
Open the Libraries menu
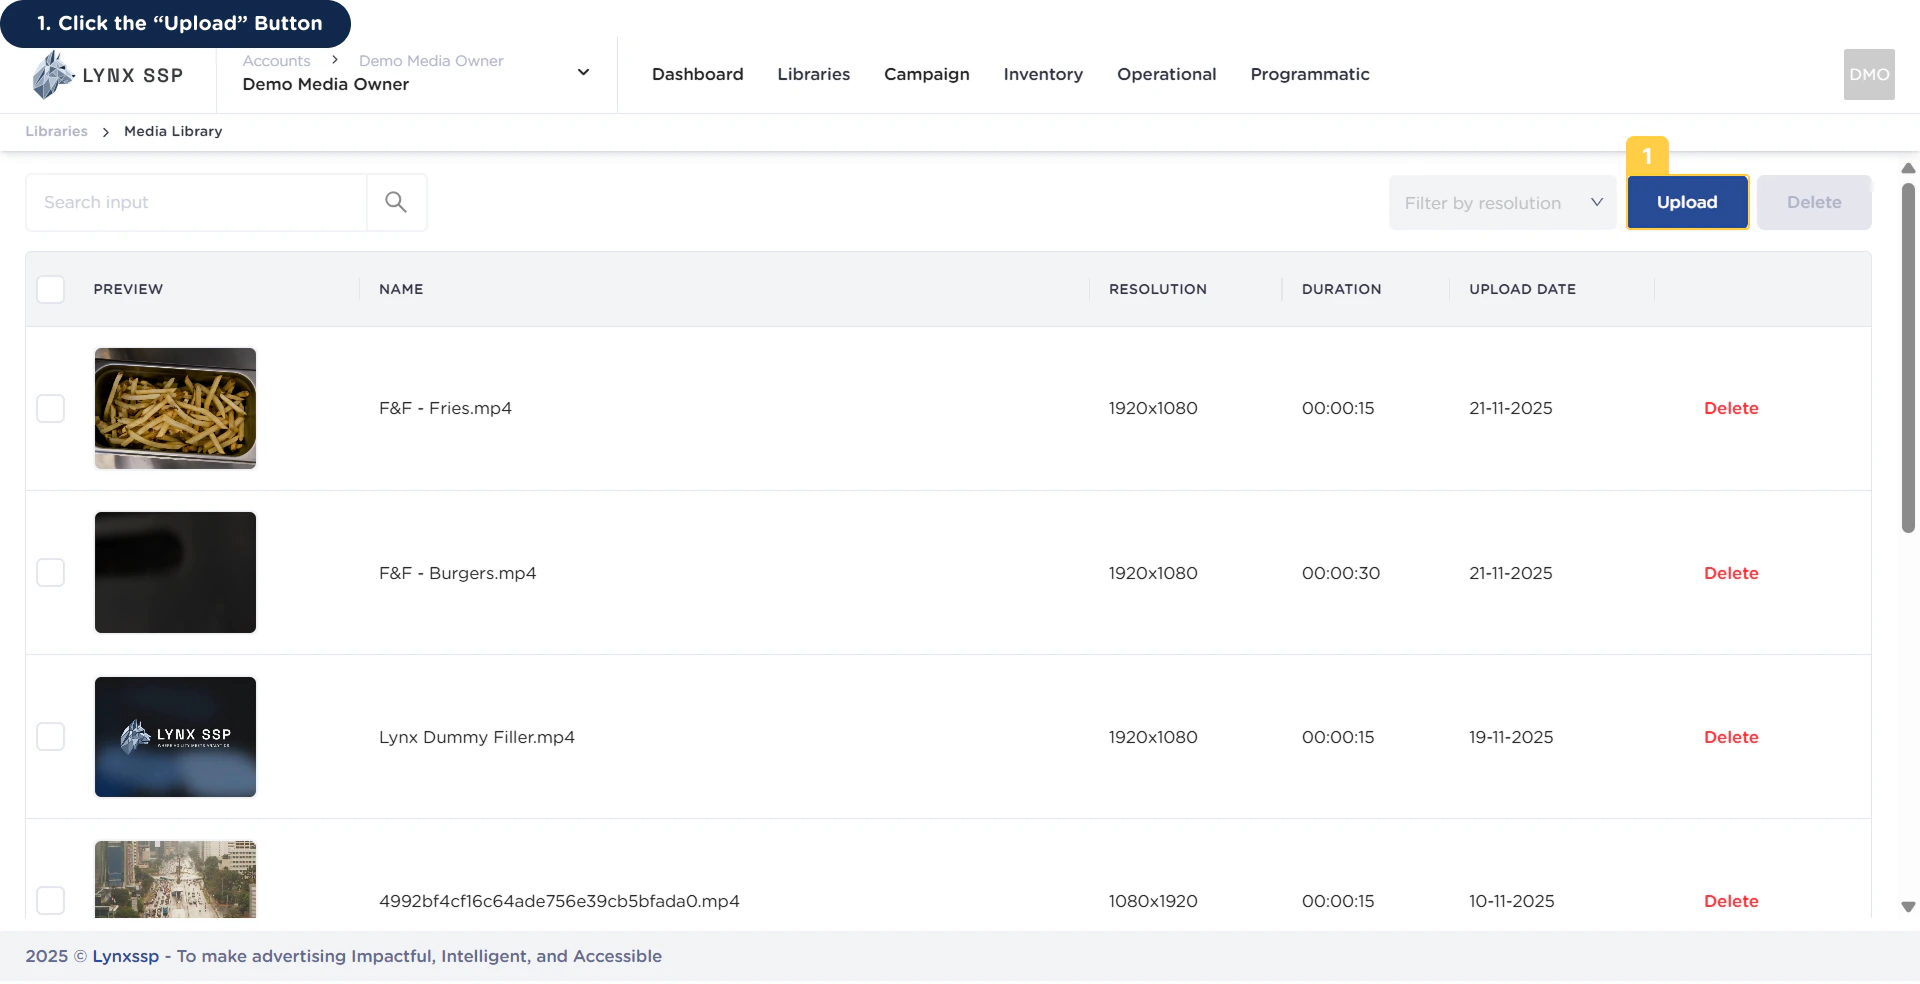click(814, 74)
